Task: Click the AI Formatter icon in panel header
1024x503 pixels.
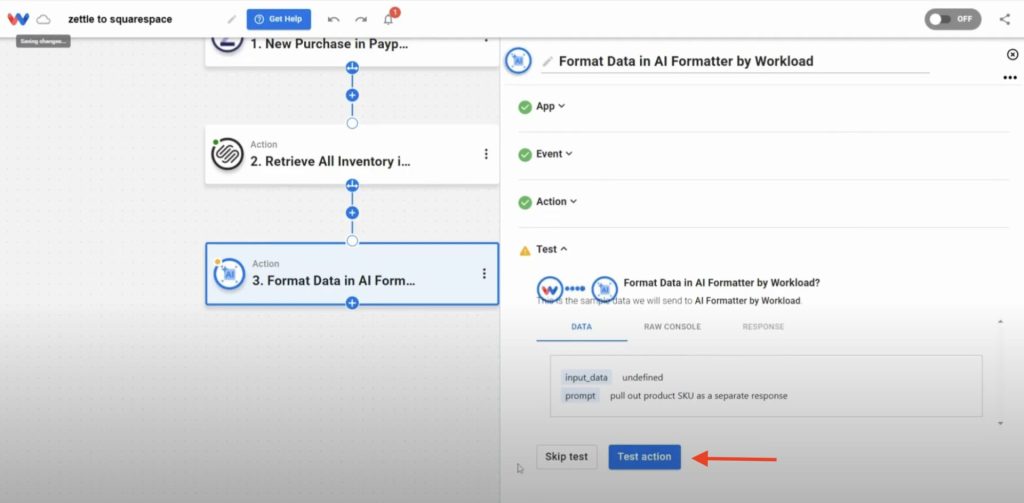Action: 519,61
